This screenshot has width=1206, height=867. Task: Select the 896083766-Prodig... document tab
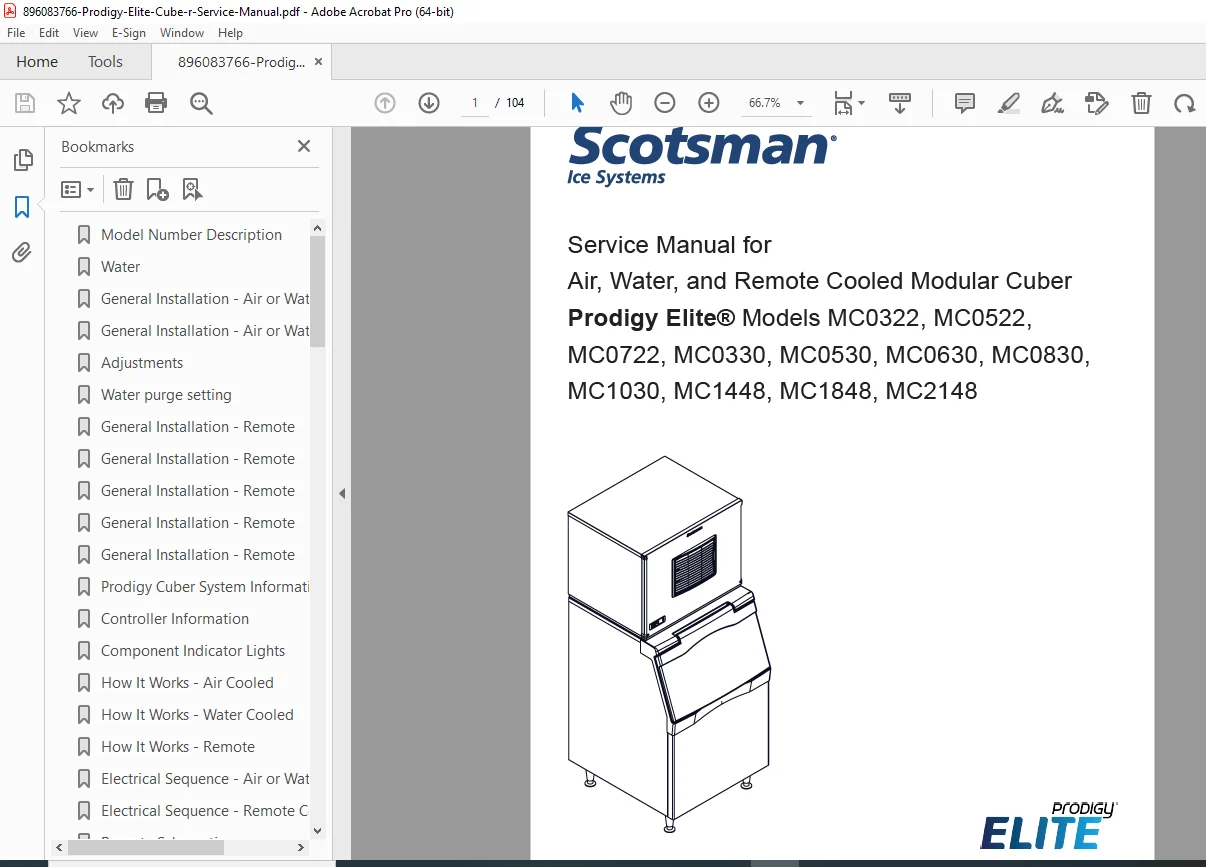tap(241, 62)
